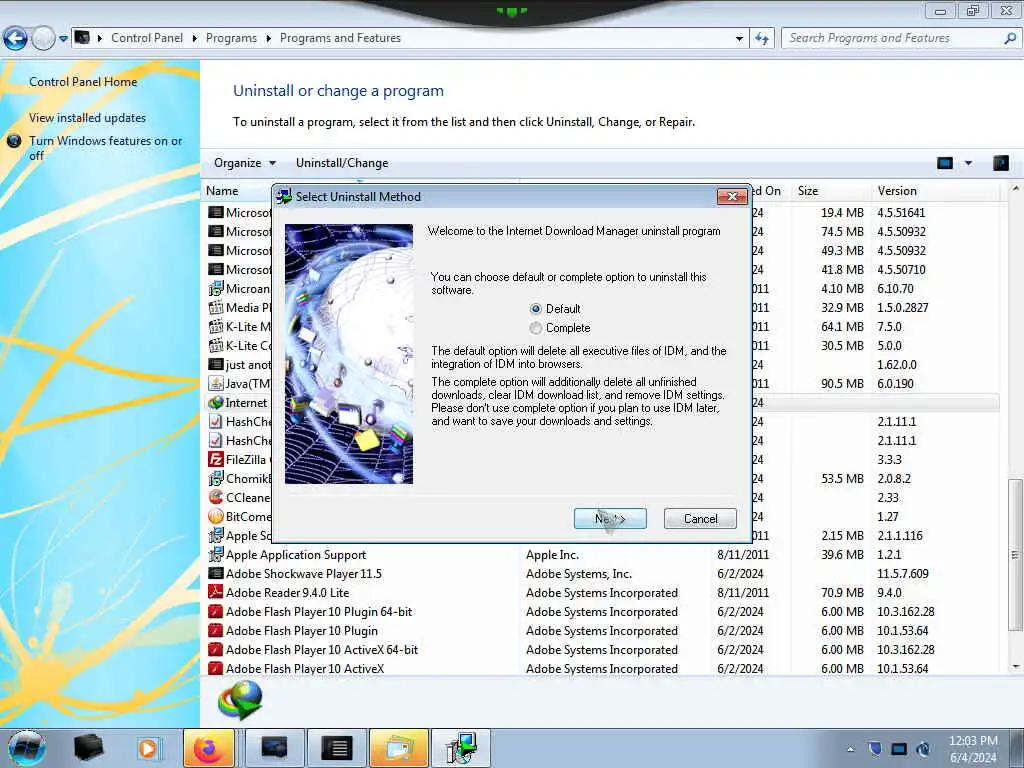Click the vertical scrollbar down arrow
The image size is (1024, 768).
(x=1016, y=667)
